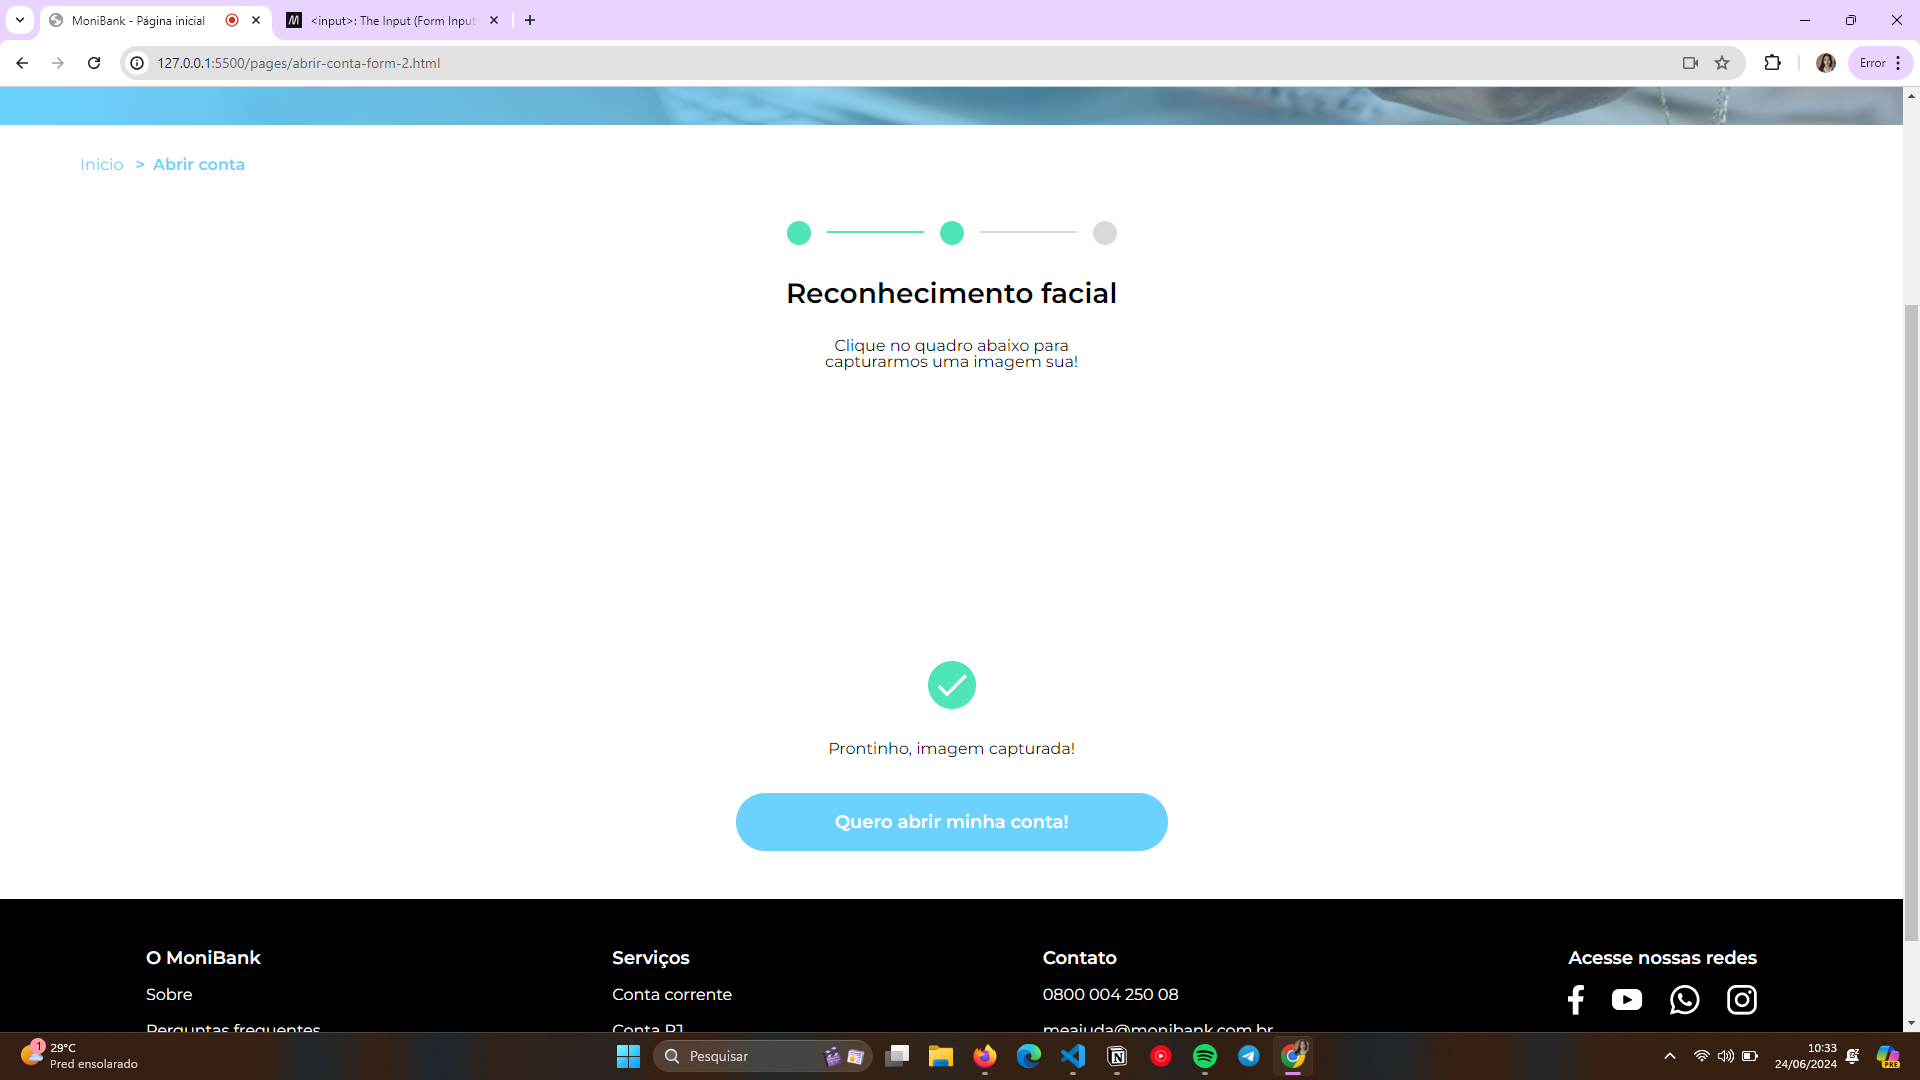
Task: Go back with browser back arrow
Action: tap(22, 63)
